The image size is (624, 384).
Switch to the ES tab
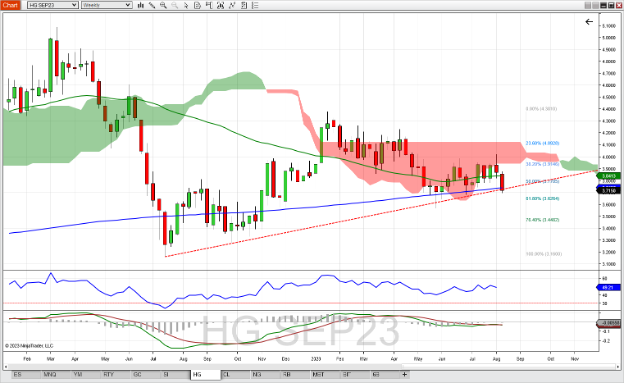tap(26, 374)
